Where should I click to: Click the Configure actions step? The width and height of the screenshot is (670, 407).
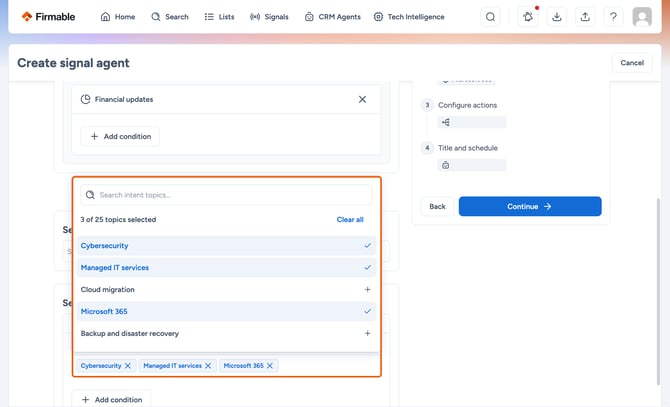coord(467,105)
